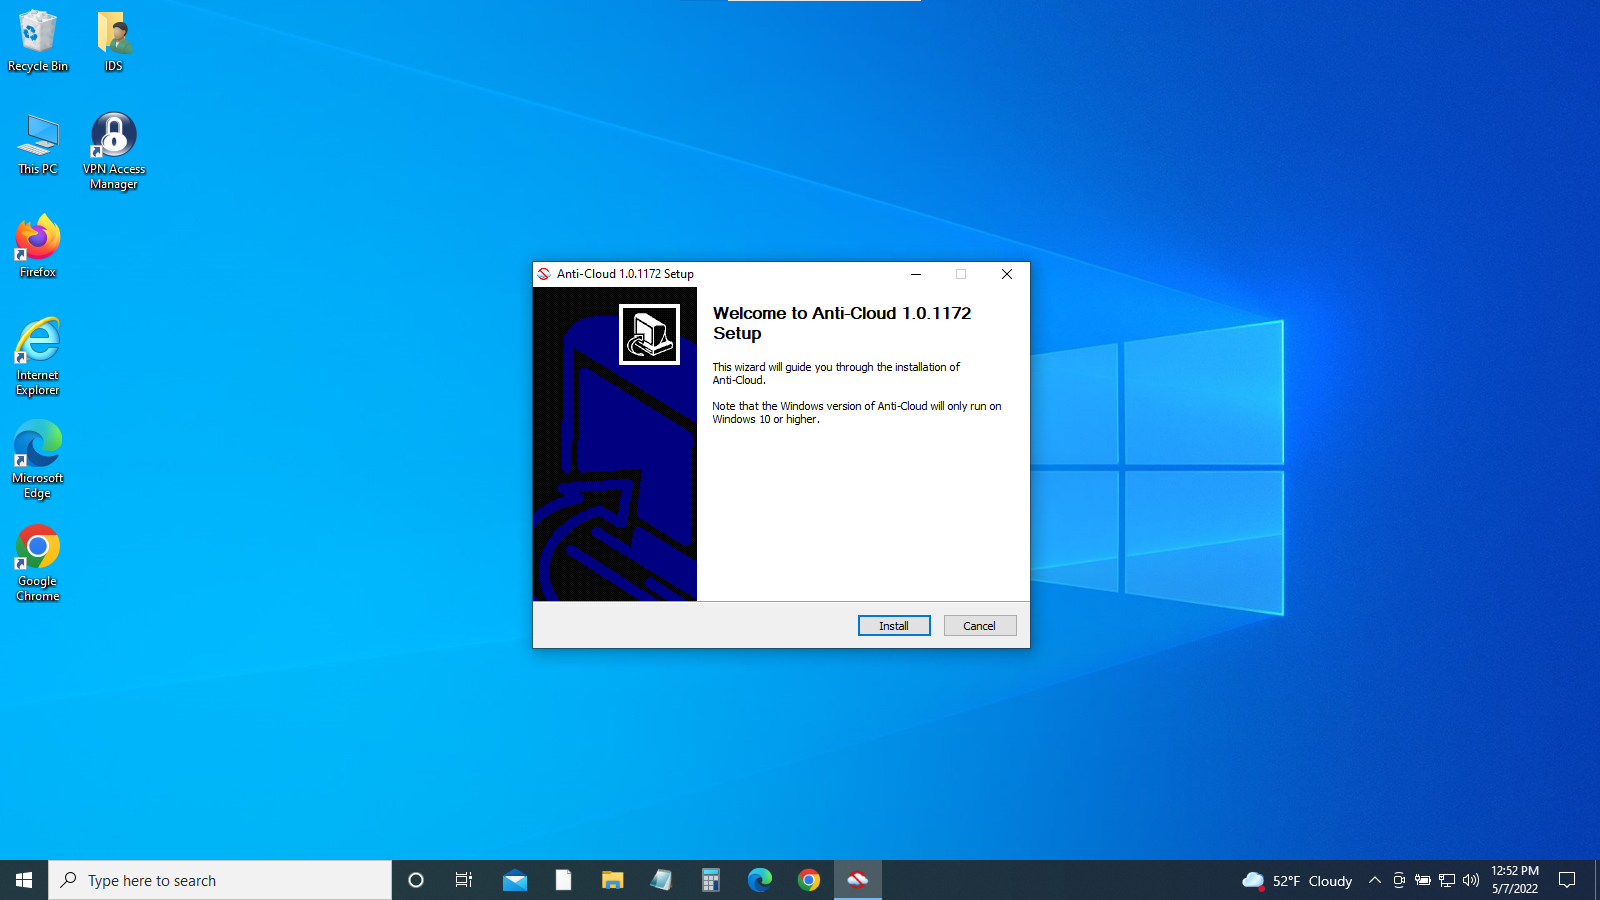The image size is (1600, 900).
Task: Click the Install button in setup wizard
Action: pos(894,626)
